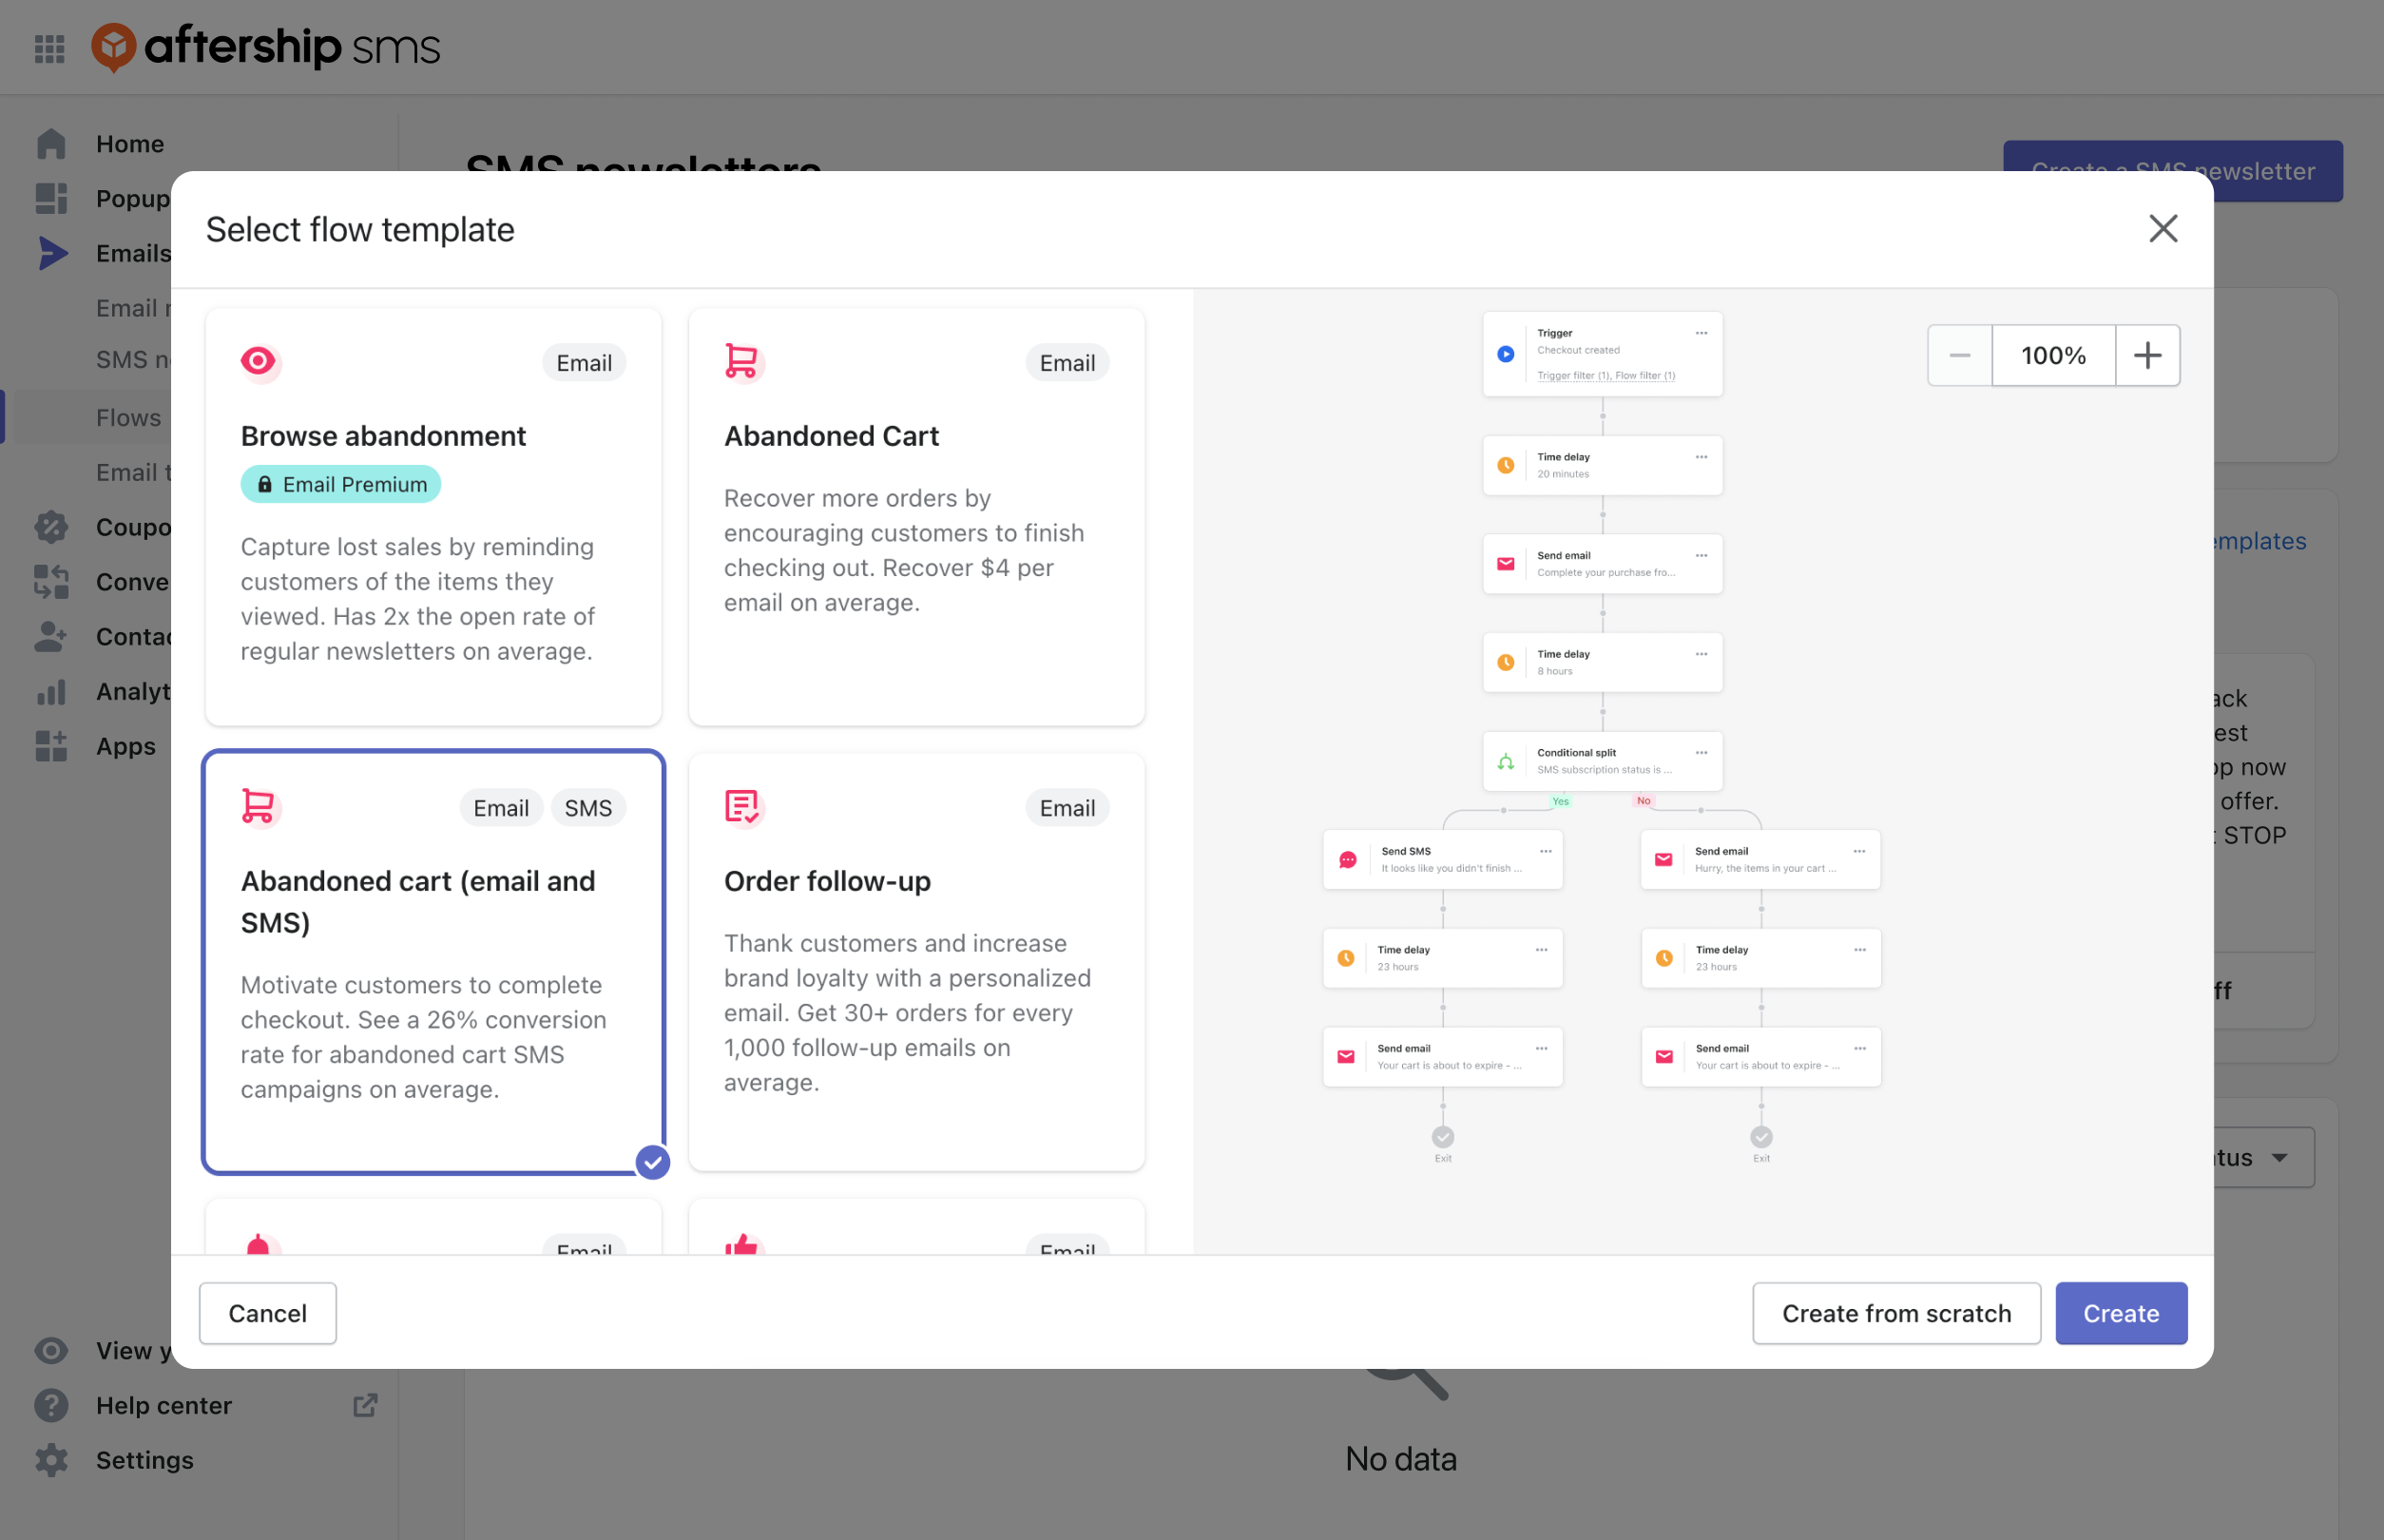Click the checkmark on abandoned cart SMS template
This screenshot has width=2384, height=1540.
point(651,1163)
